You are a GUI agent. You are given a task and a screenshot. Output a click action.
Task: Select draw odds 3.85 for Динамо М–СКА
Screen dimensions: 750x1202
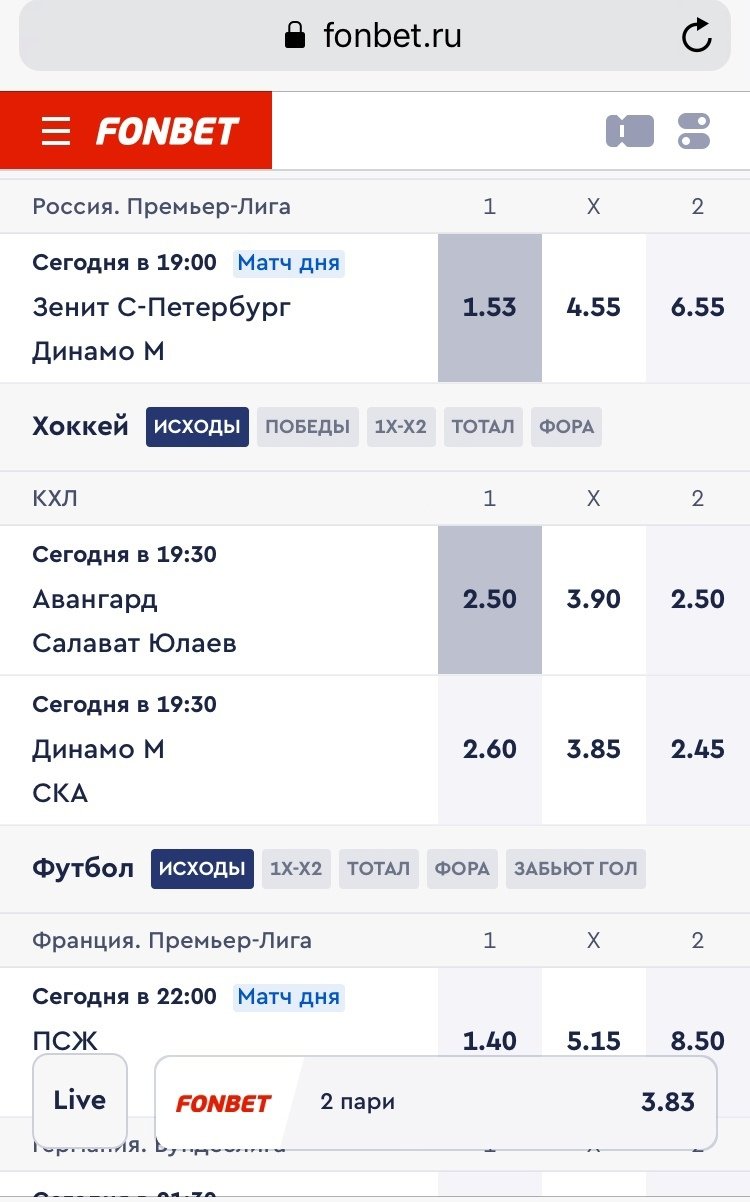593,749
